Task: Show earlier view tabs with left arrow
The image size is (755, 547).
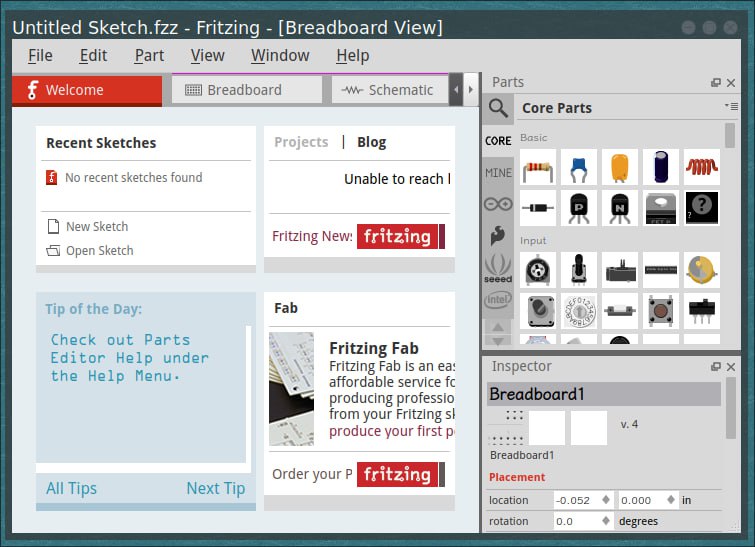Action: click(x=456, y=90)
